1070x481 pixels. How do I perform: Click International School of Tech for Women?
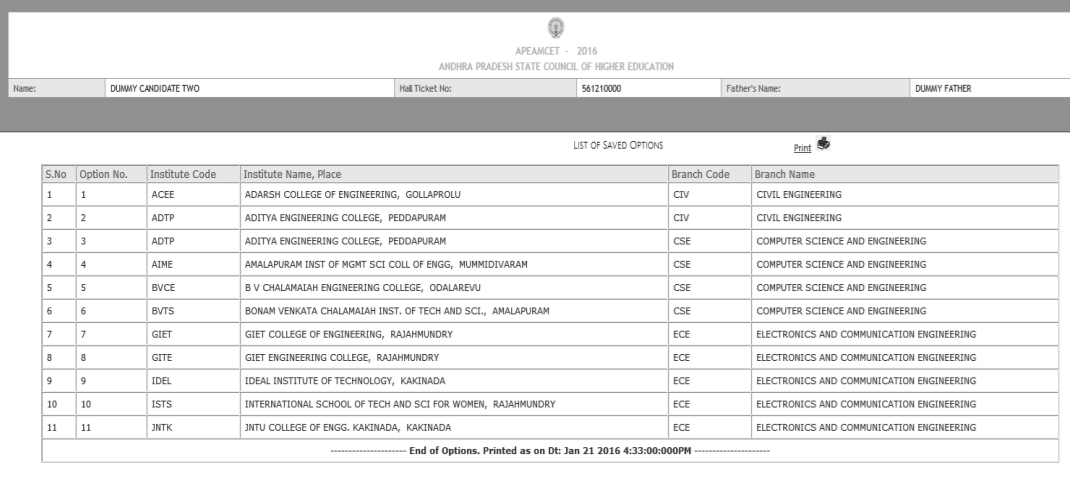pos(400,404)
